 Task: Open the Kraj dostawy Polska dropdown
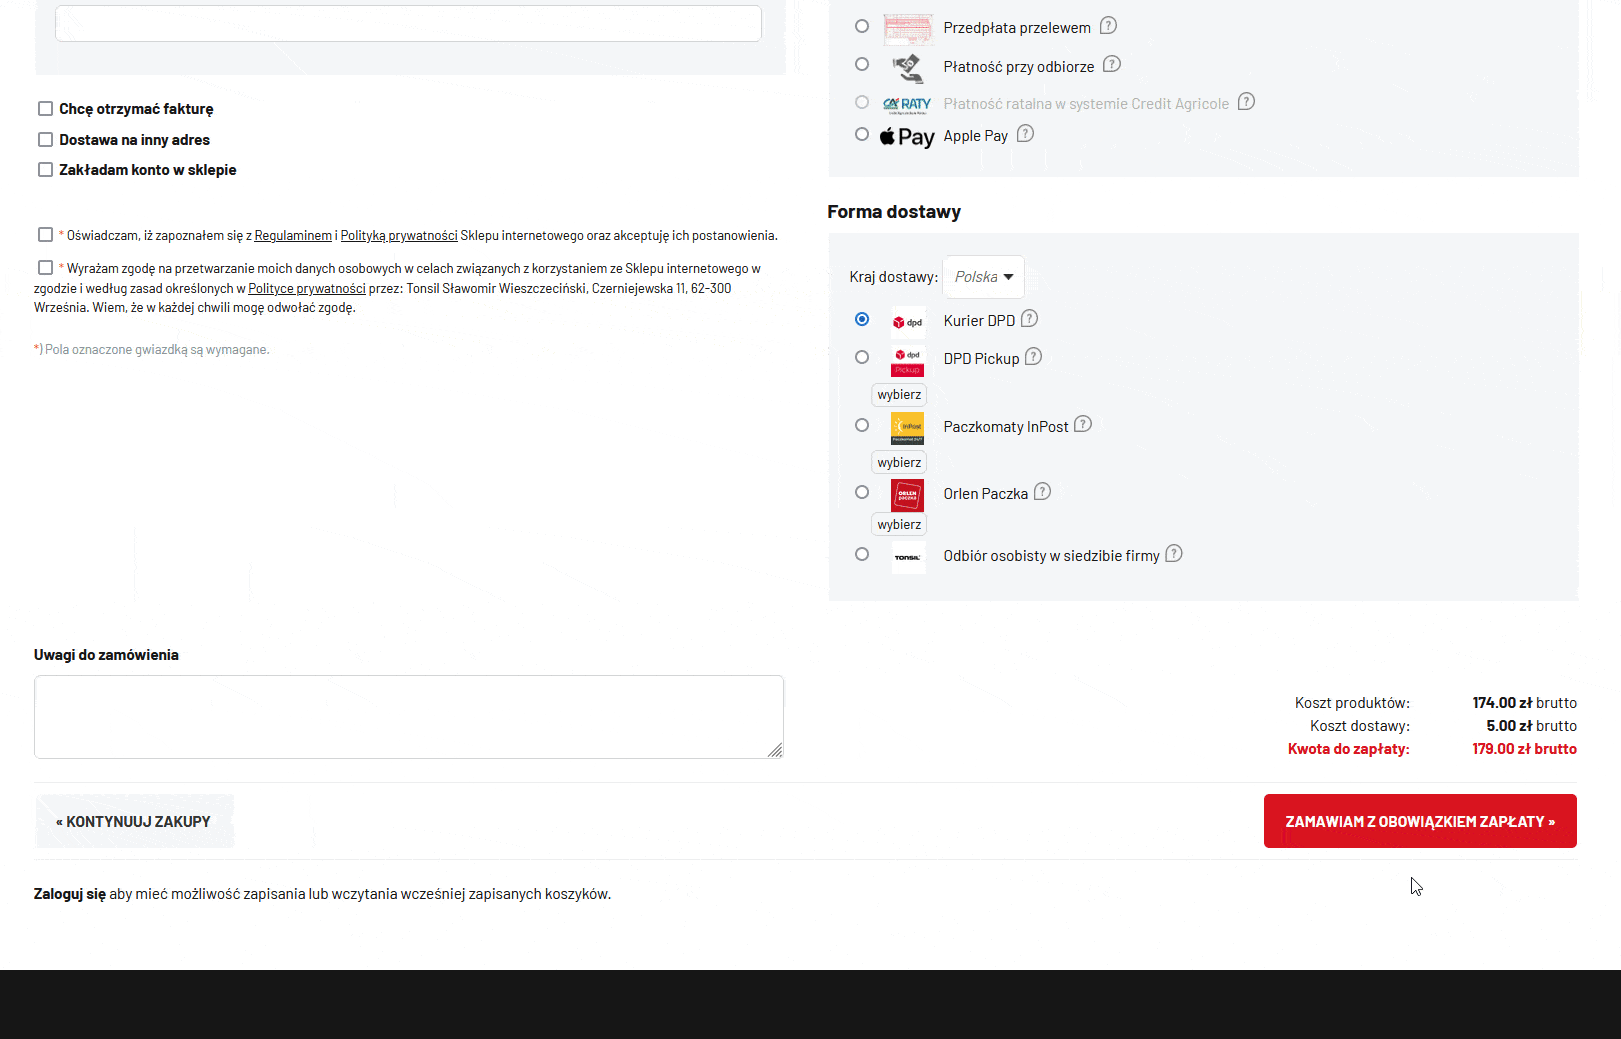click(x=983, y=277)
